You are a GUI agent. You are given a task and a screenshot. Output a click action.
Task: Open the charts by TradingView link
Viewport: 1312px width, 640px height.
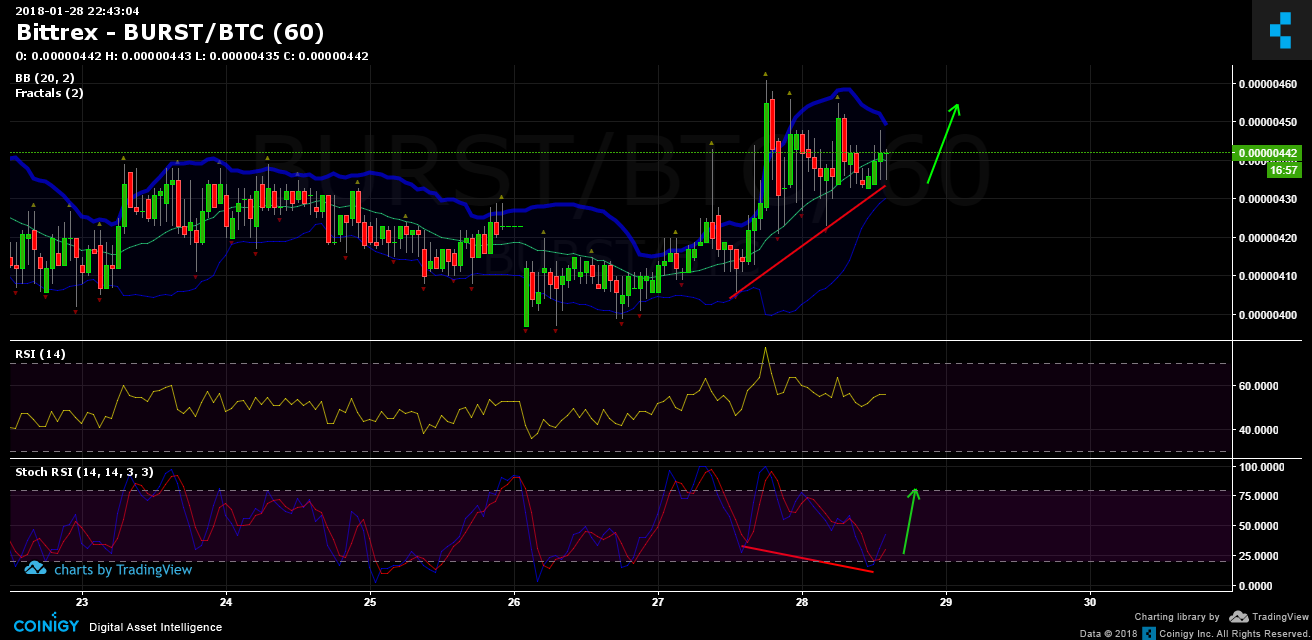pyautogui.click(x=108, y=569)
